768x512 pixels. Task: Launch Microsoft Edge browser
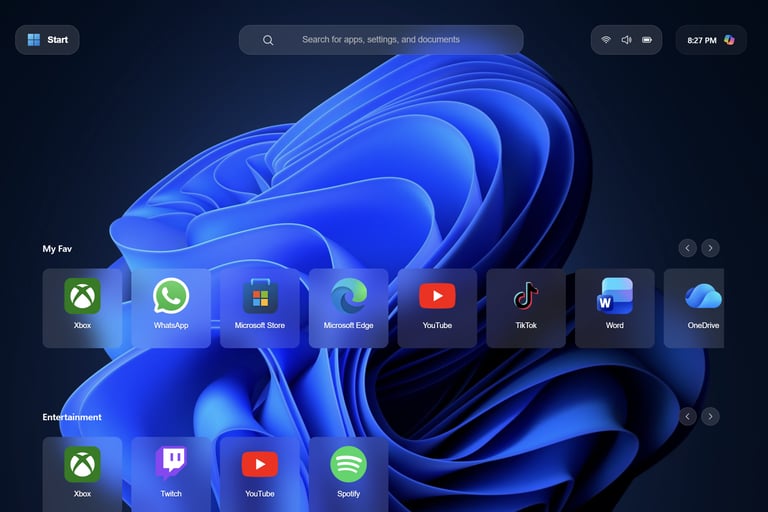[x=348, y=308]
